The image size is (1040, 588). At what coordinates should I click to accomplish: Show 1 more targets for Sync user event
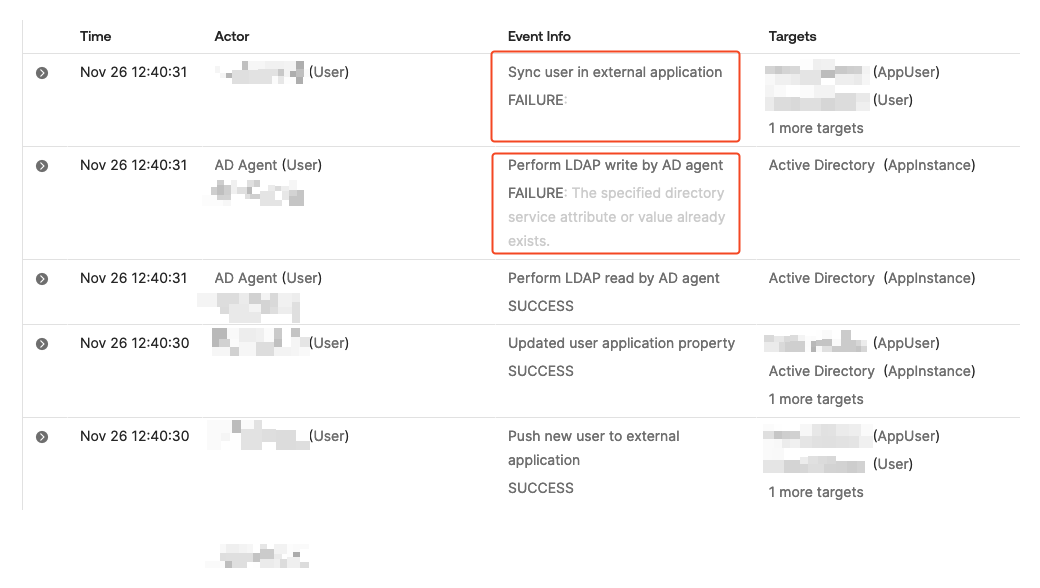tap(816, 128)
